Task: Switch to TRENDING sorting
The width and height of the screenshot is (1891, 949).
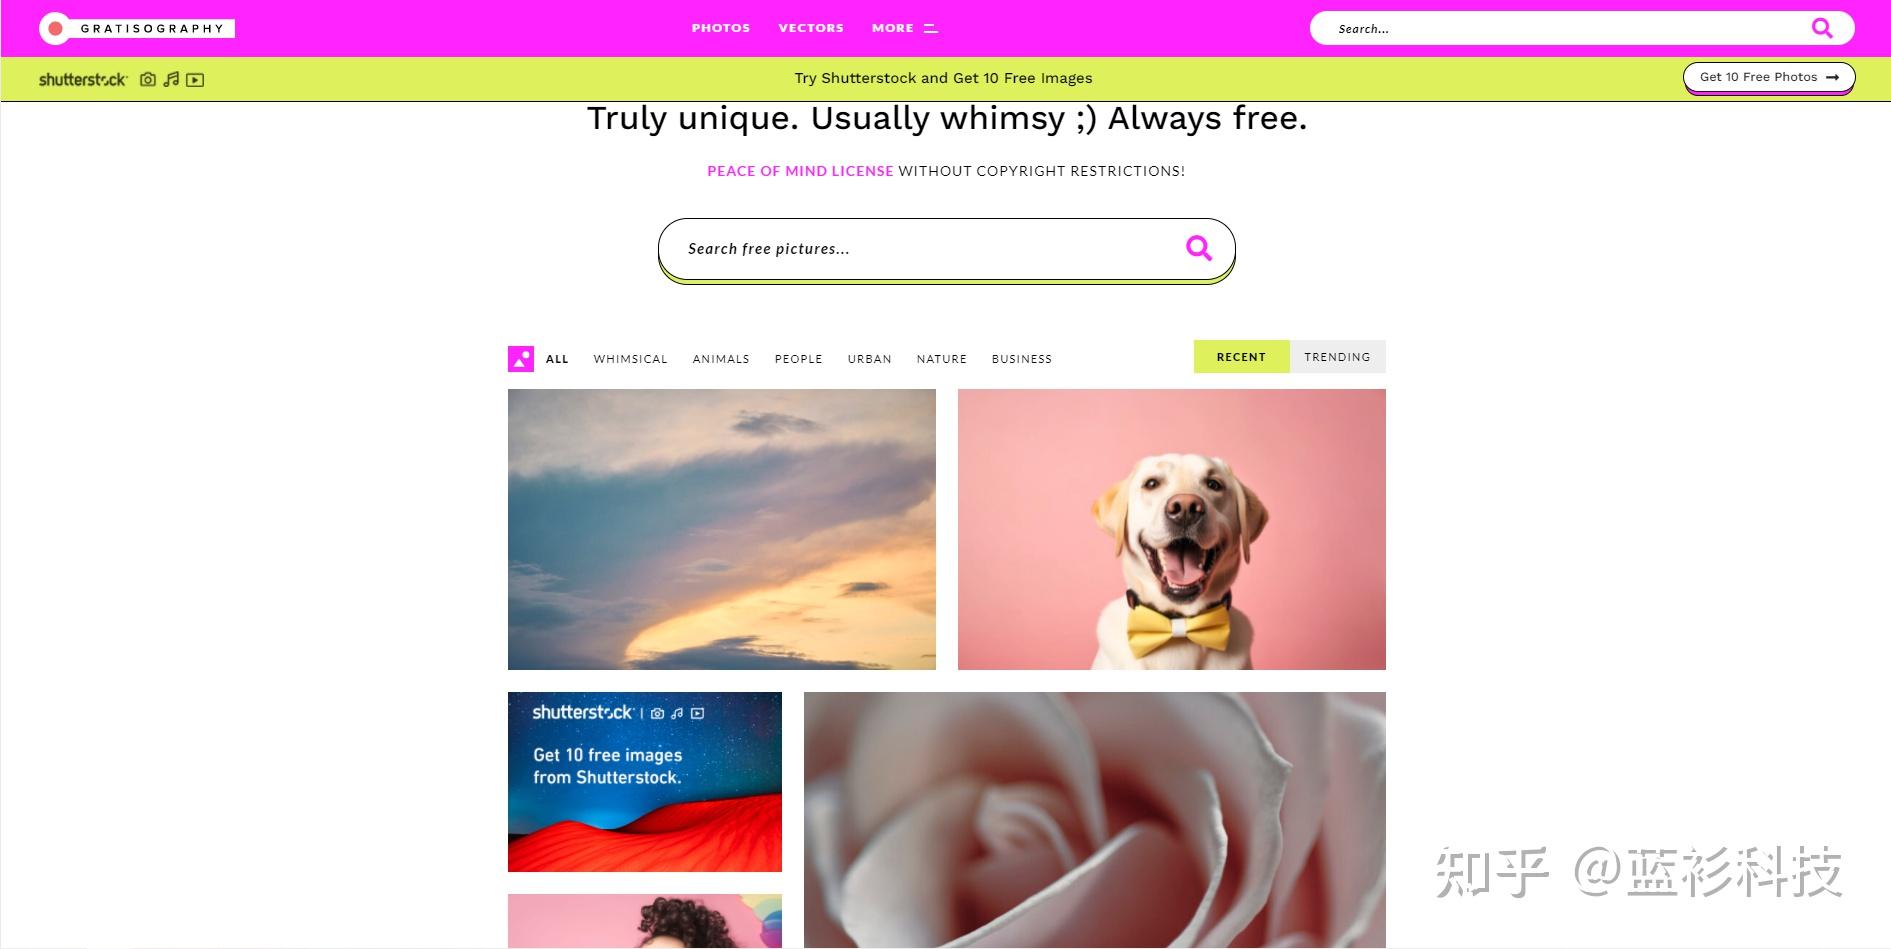Action: coord(1337,357)
